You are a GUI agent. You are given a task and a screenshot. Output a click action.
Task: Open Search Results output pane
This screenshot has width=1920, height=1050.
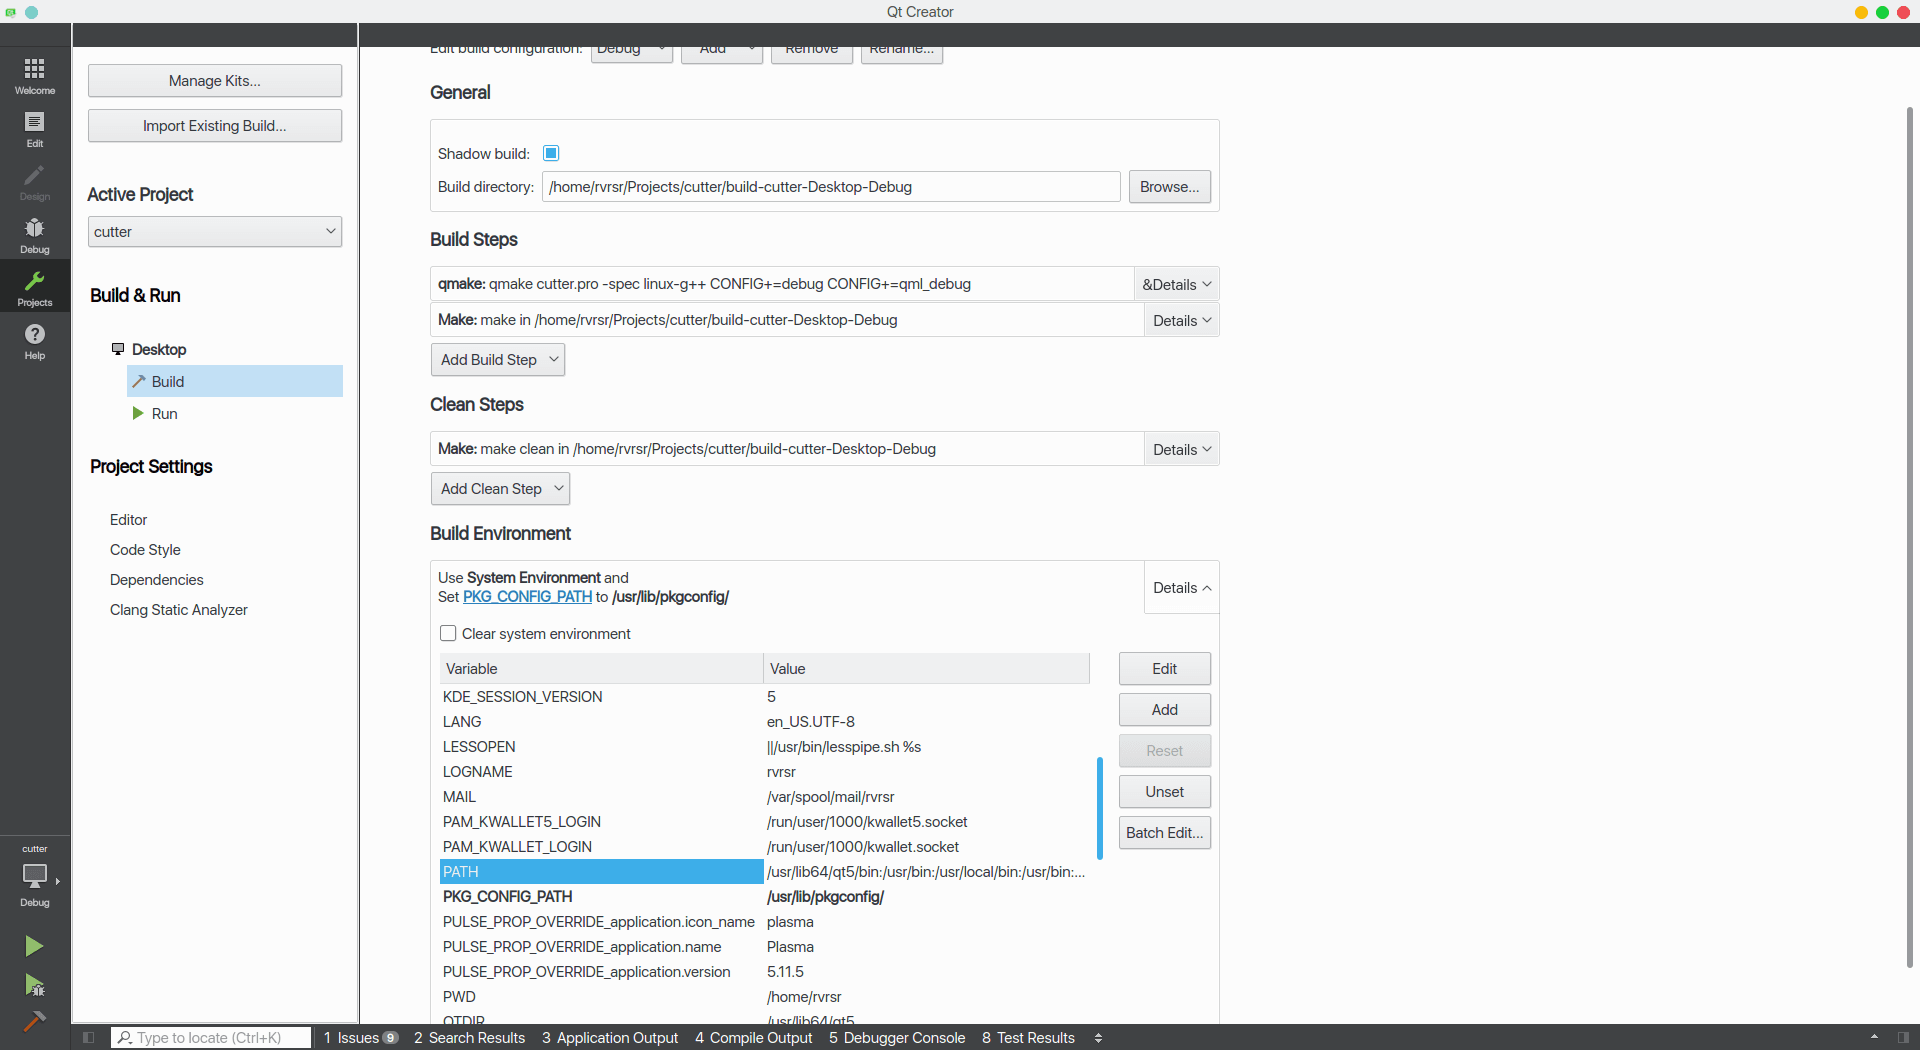coord(469,1038)
